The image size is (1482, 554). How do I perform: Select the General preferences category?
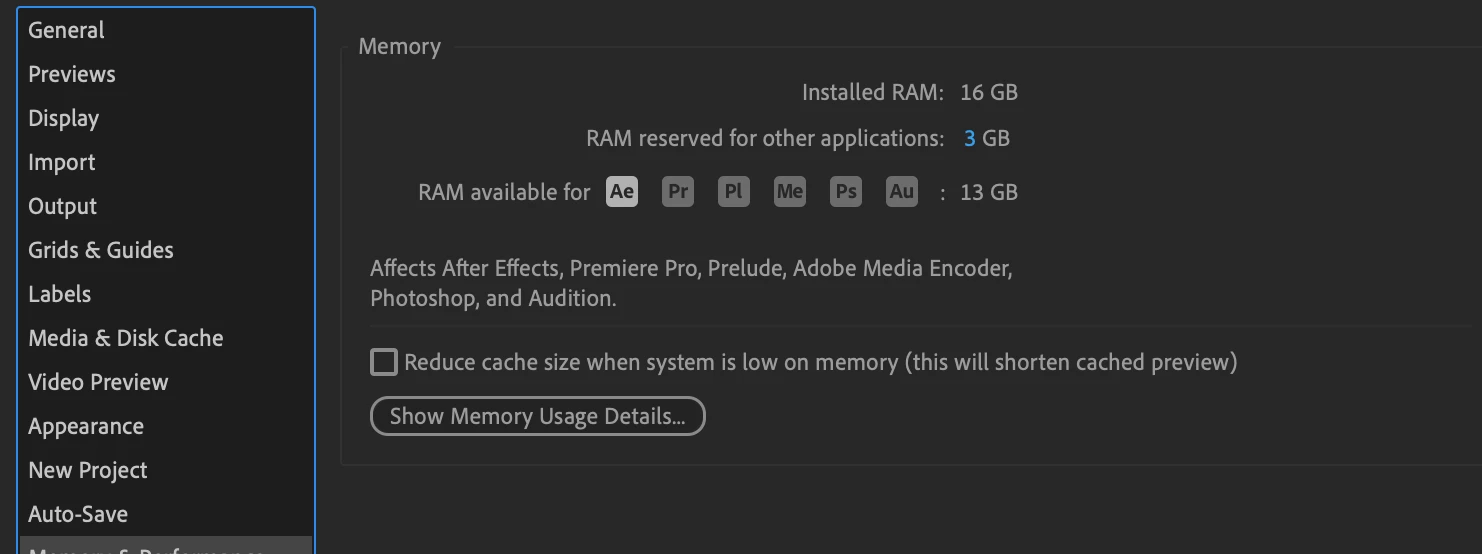(66, 30)
